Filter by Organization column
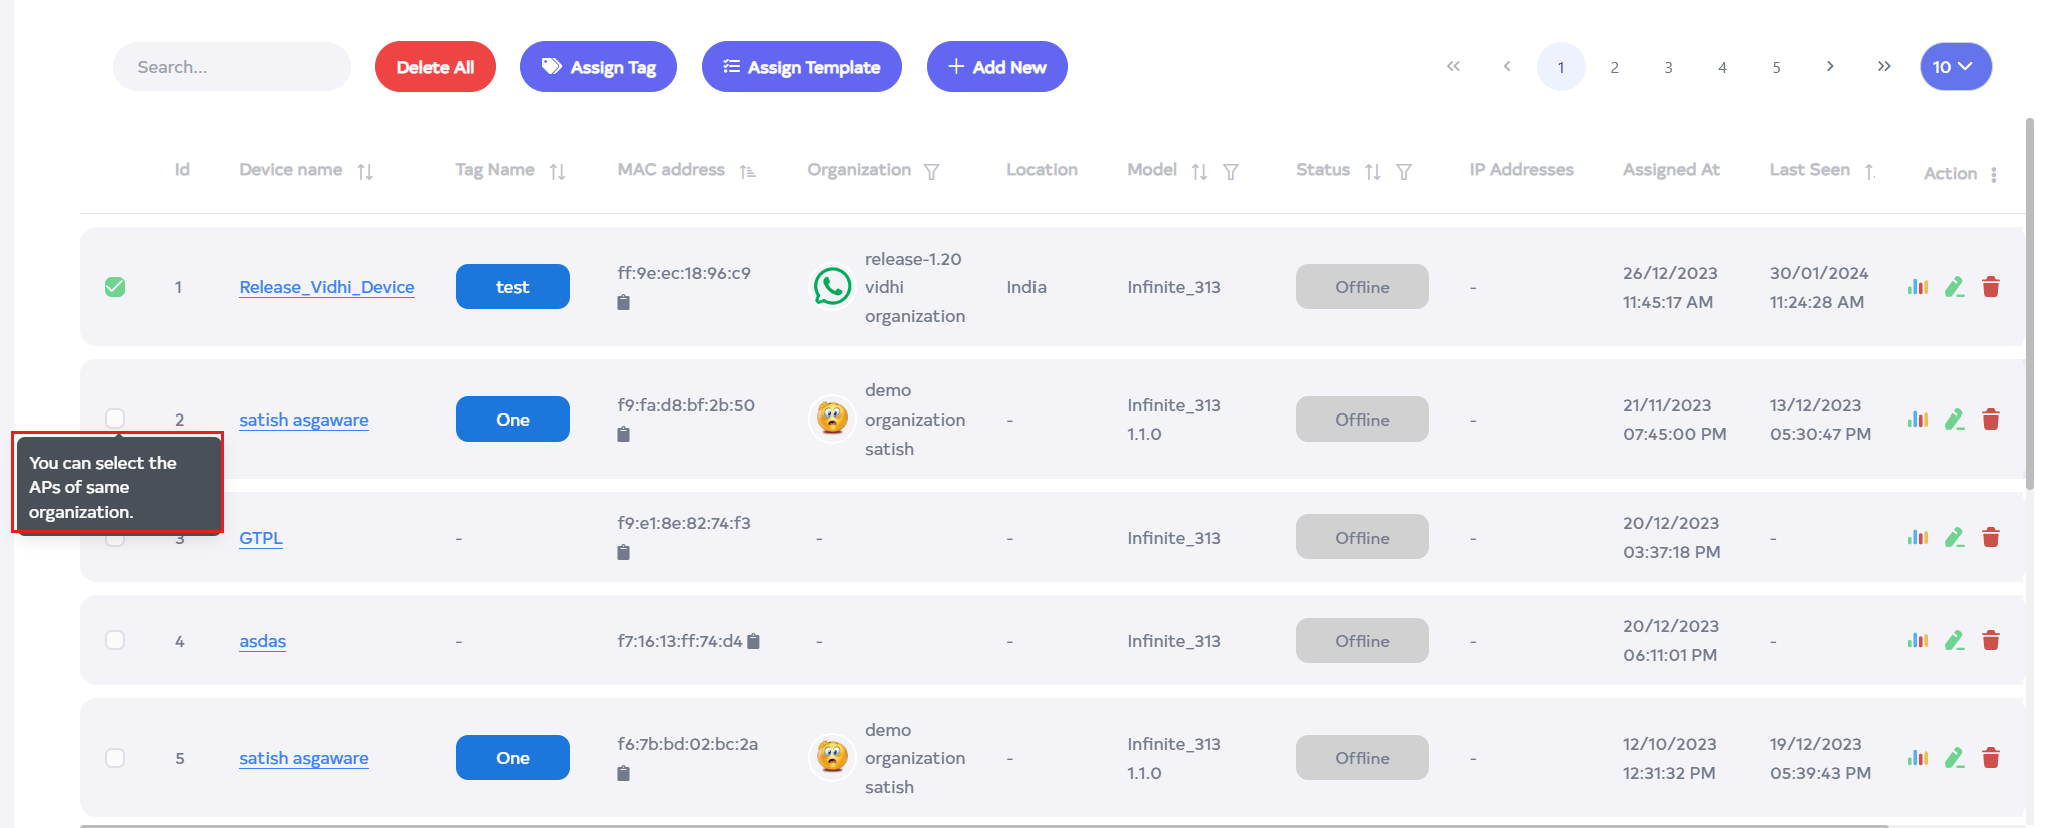The width and height of the screenshot is (2060, 828). click(931, 172)
